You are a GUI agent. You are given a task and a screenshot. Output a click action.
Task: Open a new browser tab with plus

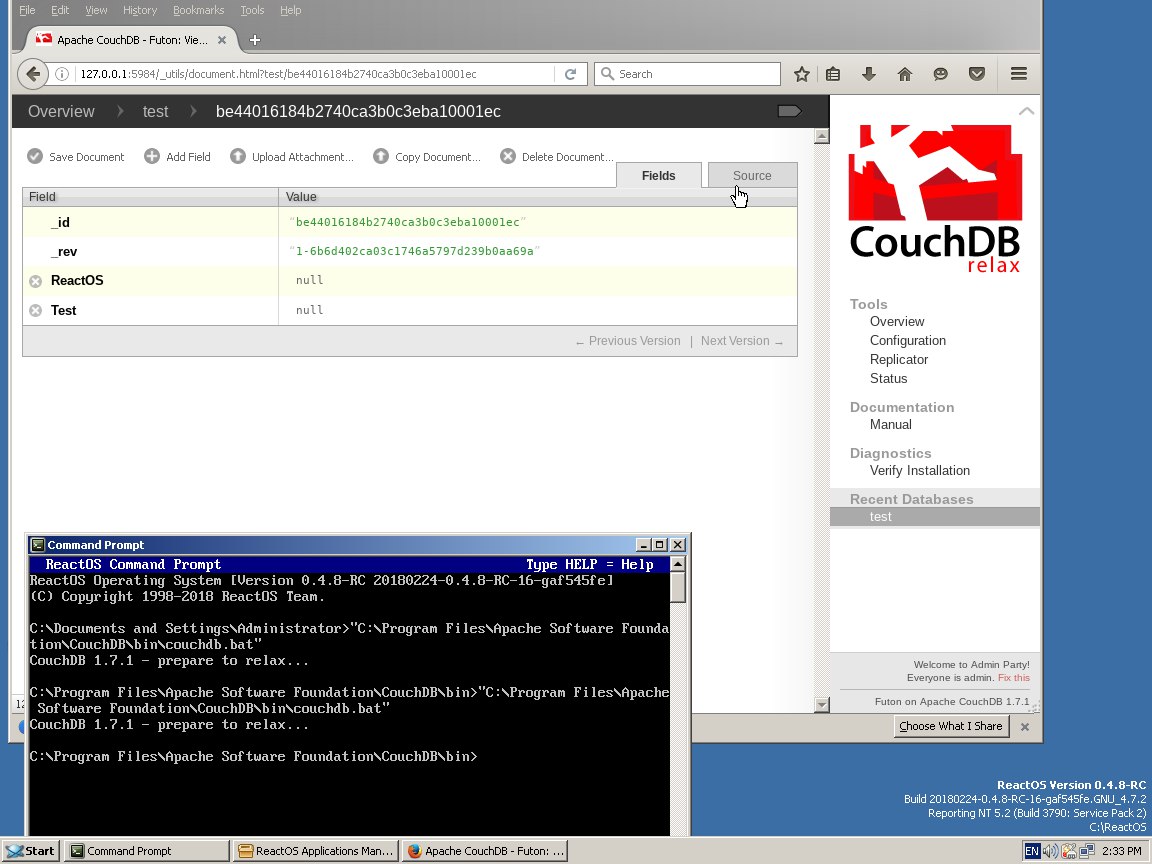coord(255,40)
